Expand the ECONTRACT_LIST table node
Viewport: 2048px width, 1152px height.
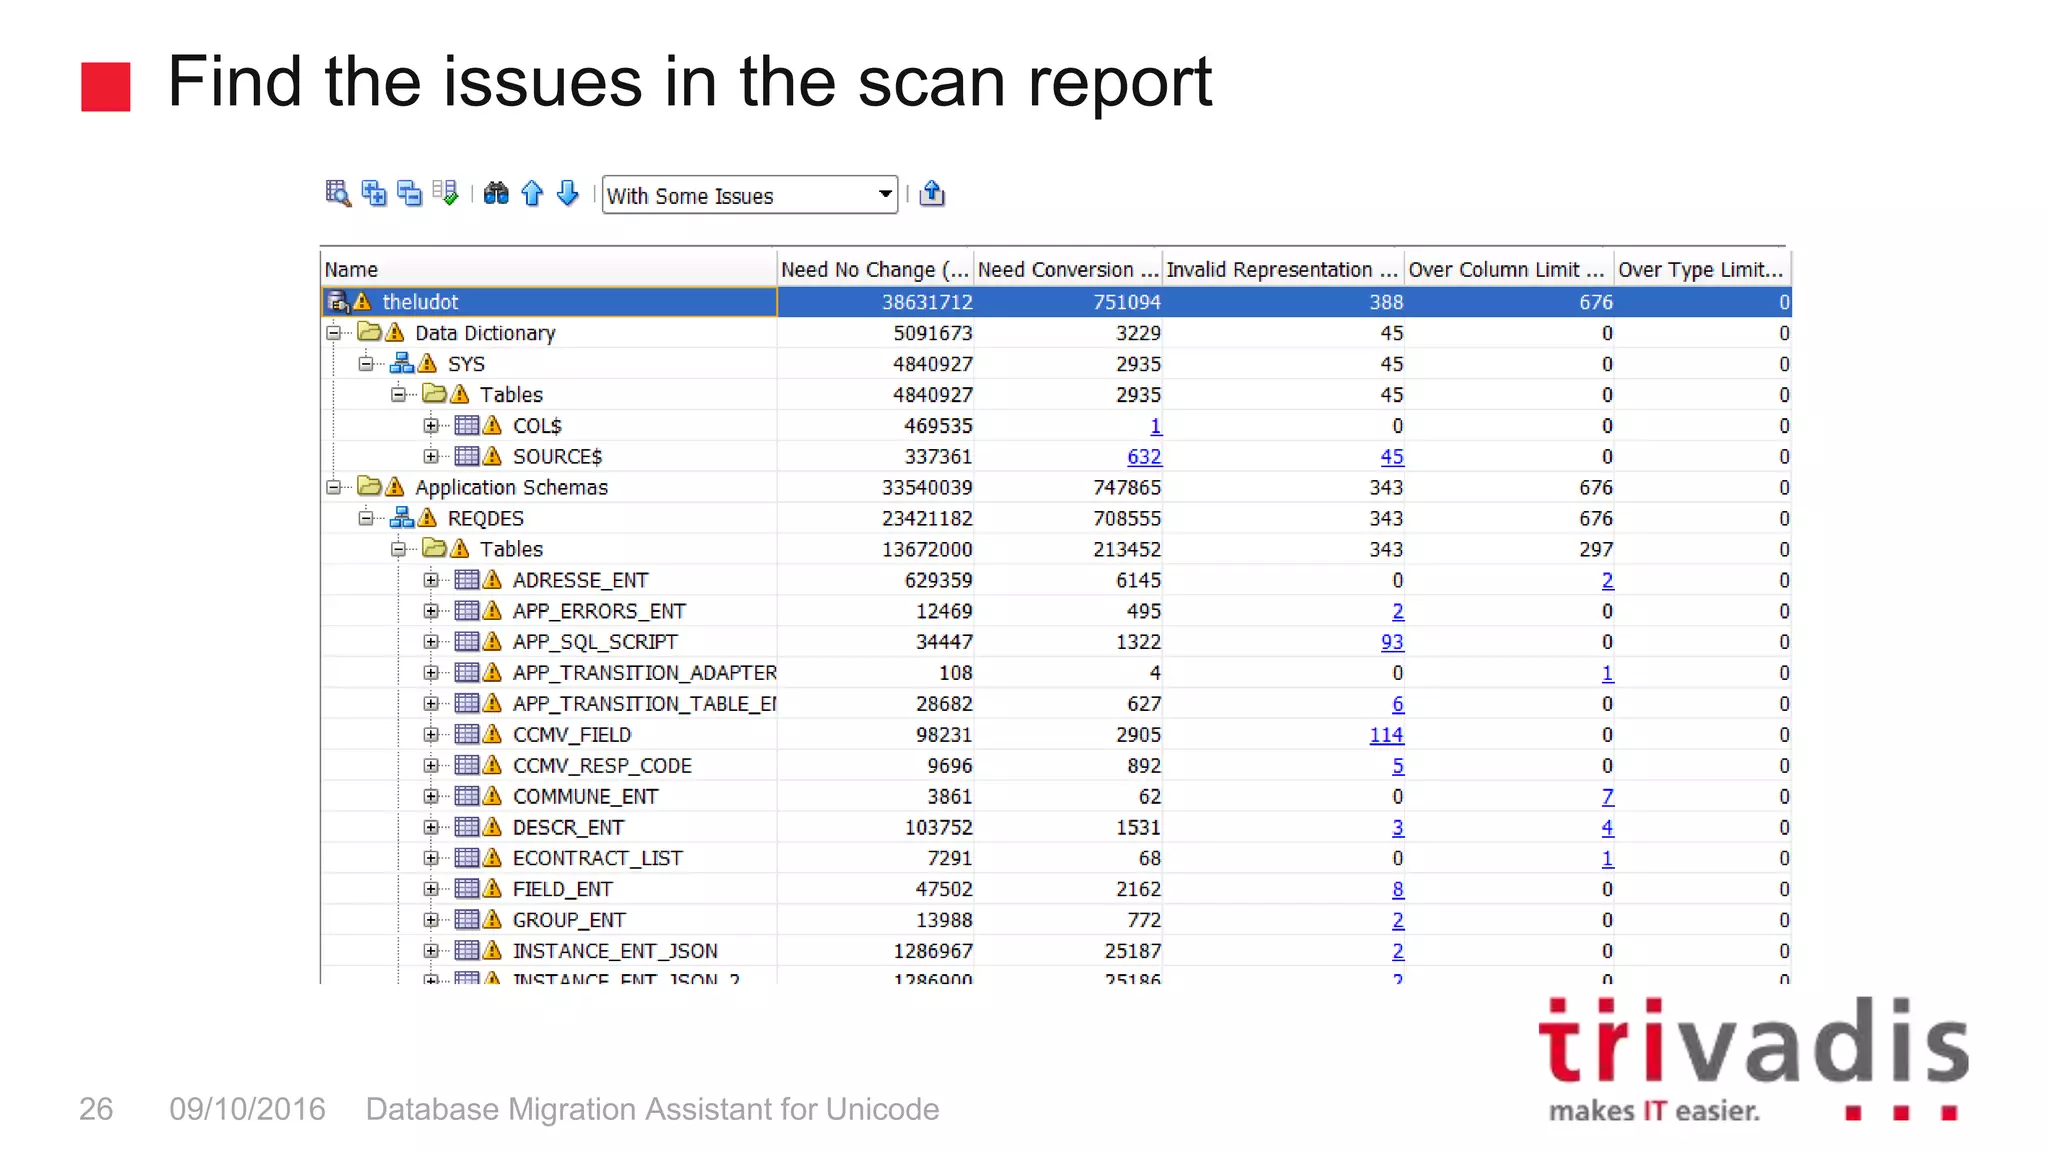click(430, 858)
